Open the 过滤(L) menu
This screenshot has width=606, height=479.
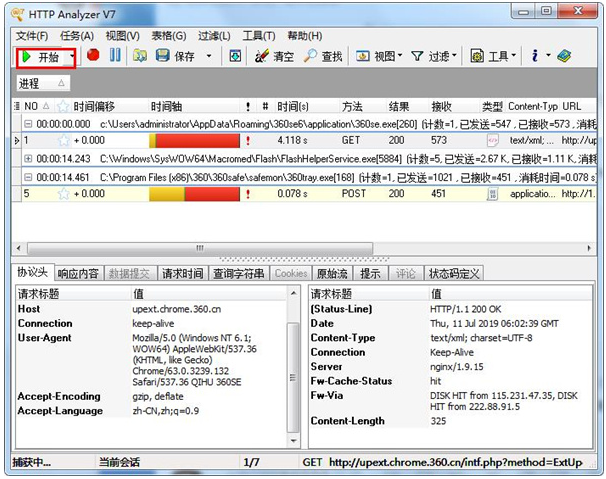tap(214, 36)
